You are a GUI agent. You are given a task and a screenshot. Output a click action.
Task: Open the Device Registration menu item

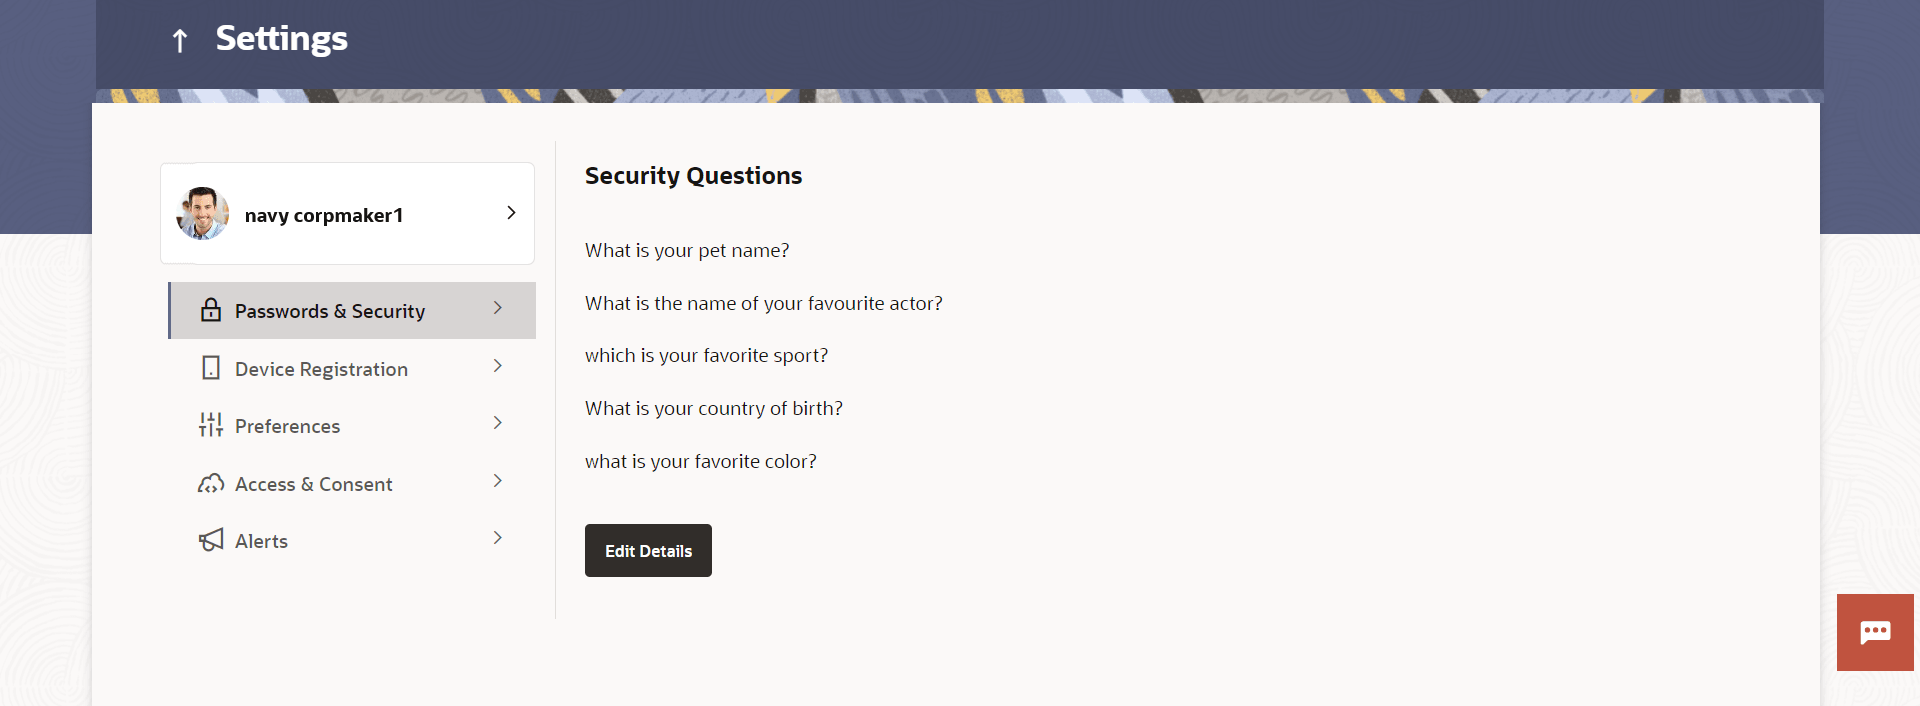click(x=321, y=369)
